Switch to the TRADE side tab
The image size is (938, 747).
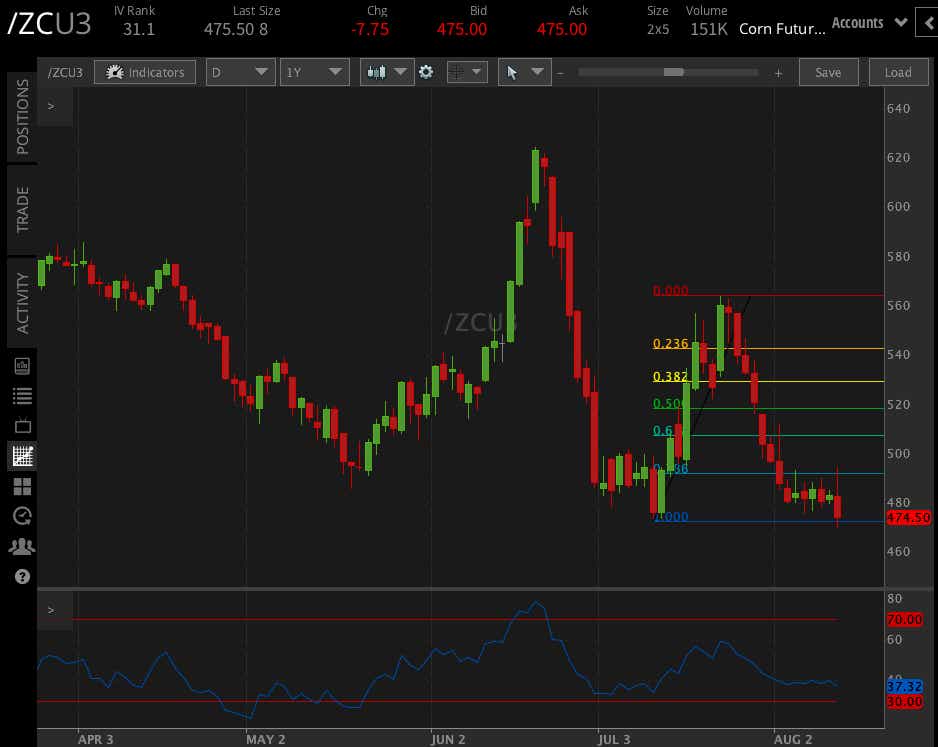[x=22, y=210]
